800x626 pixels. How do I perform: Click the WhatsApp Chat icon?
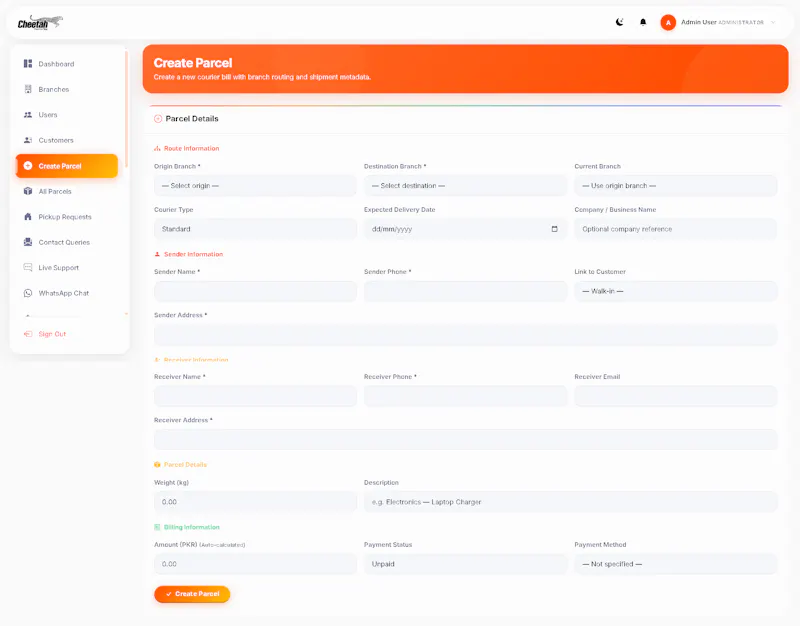pyautogui.click(x=28, y=293)
